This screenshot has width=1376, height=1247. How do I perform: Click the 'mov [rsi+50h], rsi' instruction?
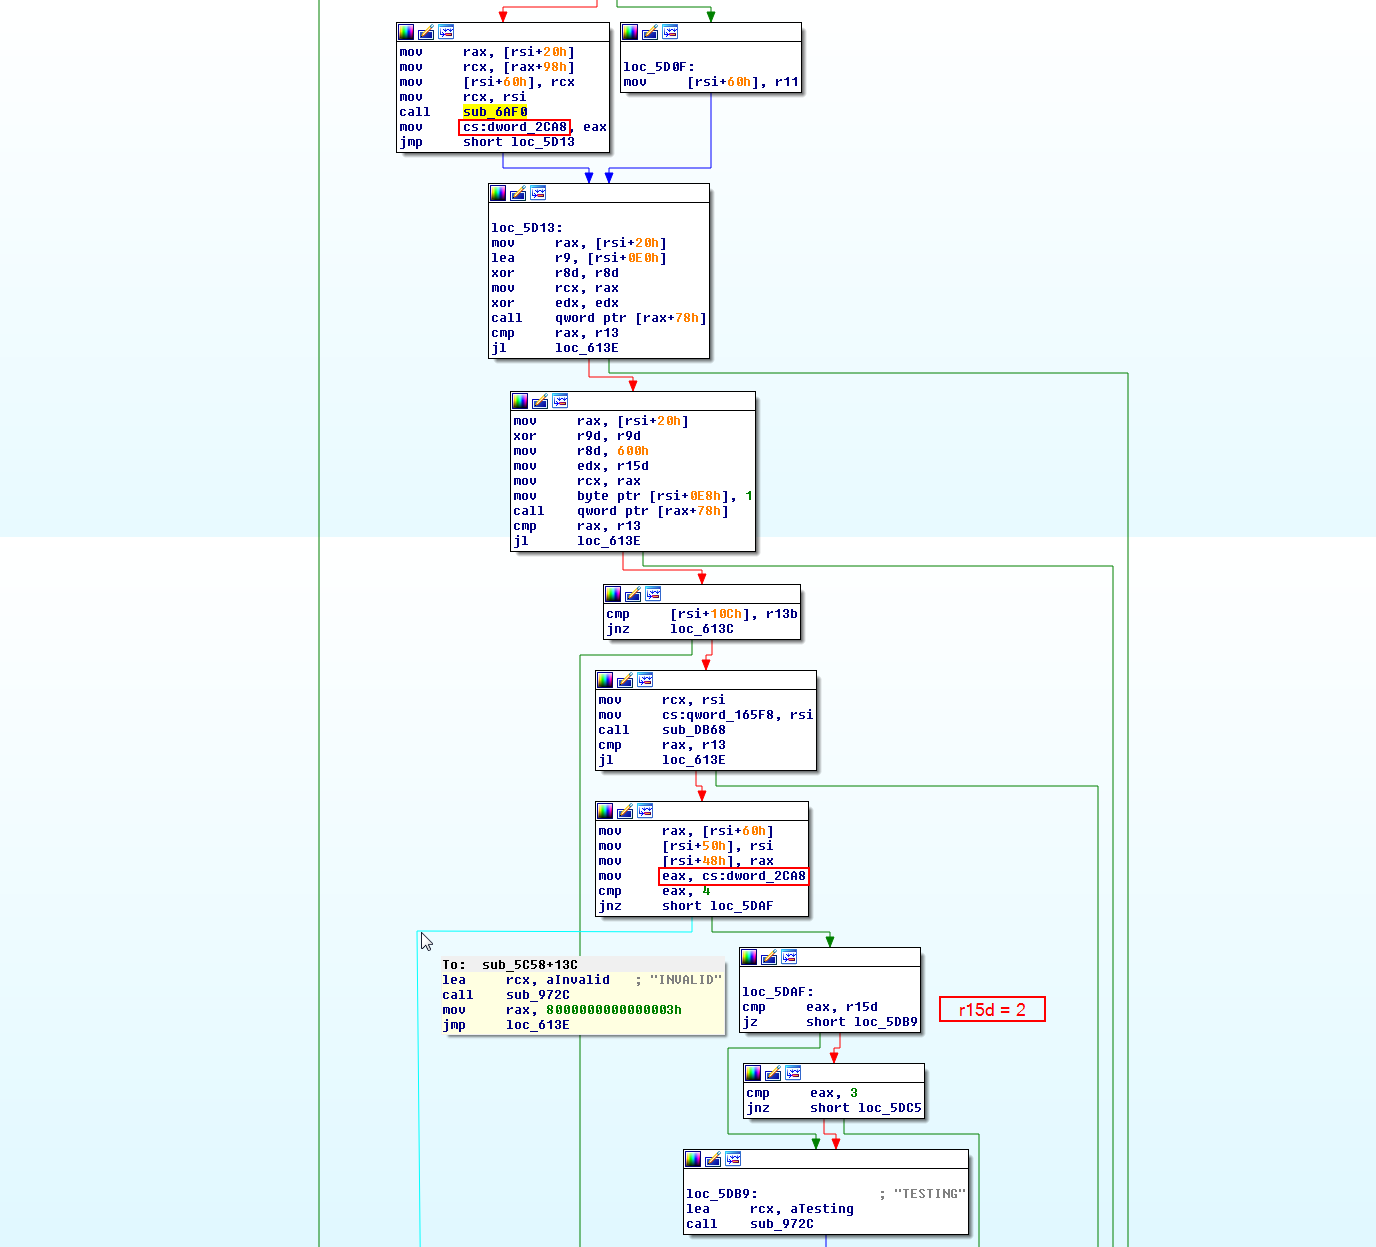[x=686, y=846]
